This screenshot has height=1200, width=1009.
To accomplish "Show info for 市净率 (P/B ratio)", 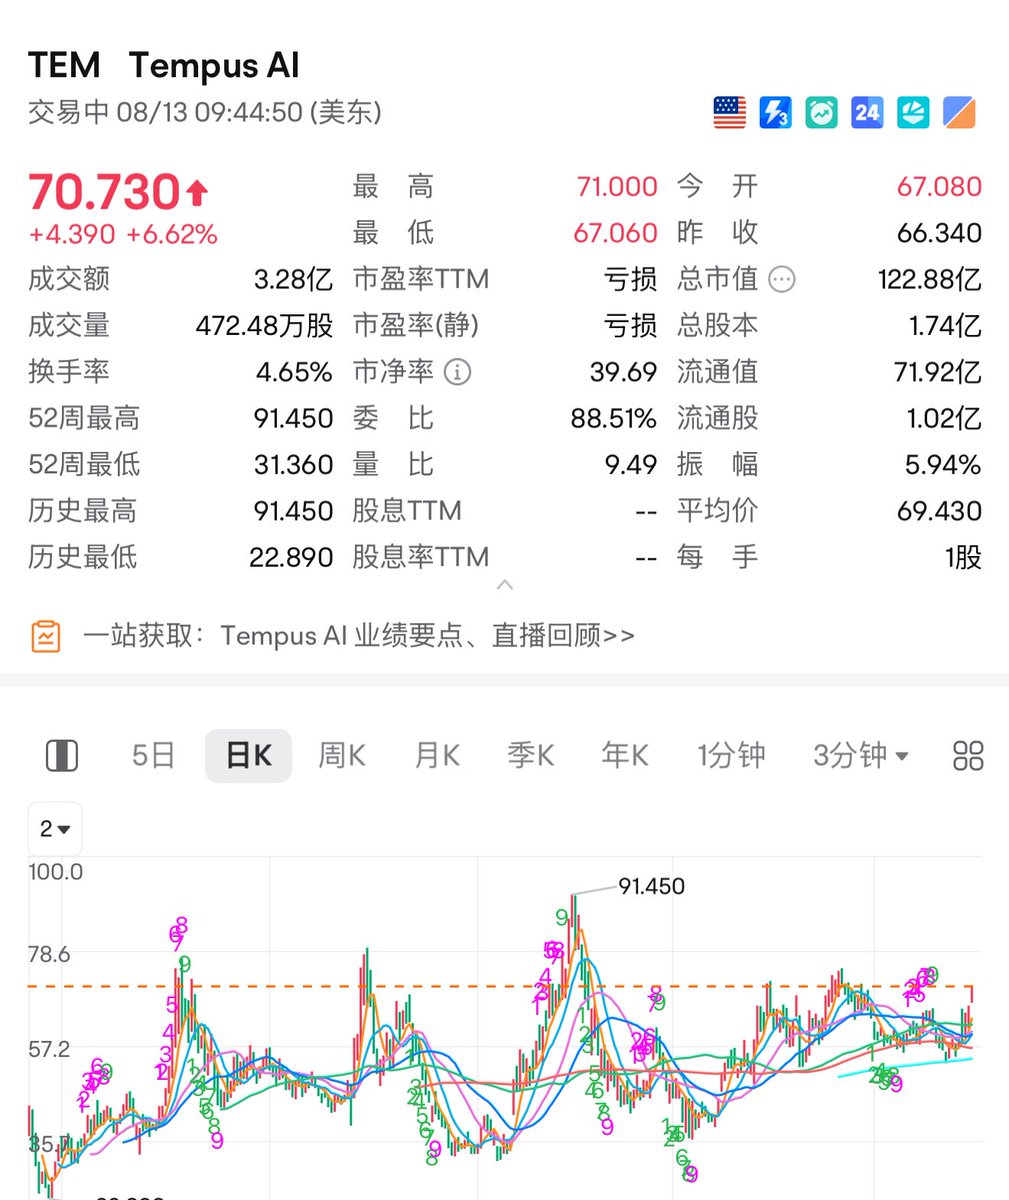I will [457, 373].
